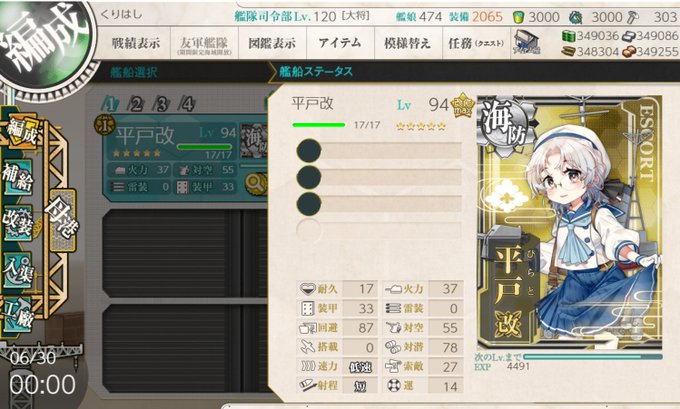The height and width of the screenshot is (409, 680).
Task: Open the 模様替え redecorate menu
Action: (x=407, y=43)
